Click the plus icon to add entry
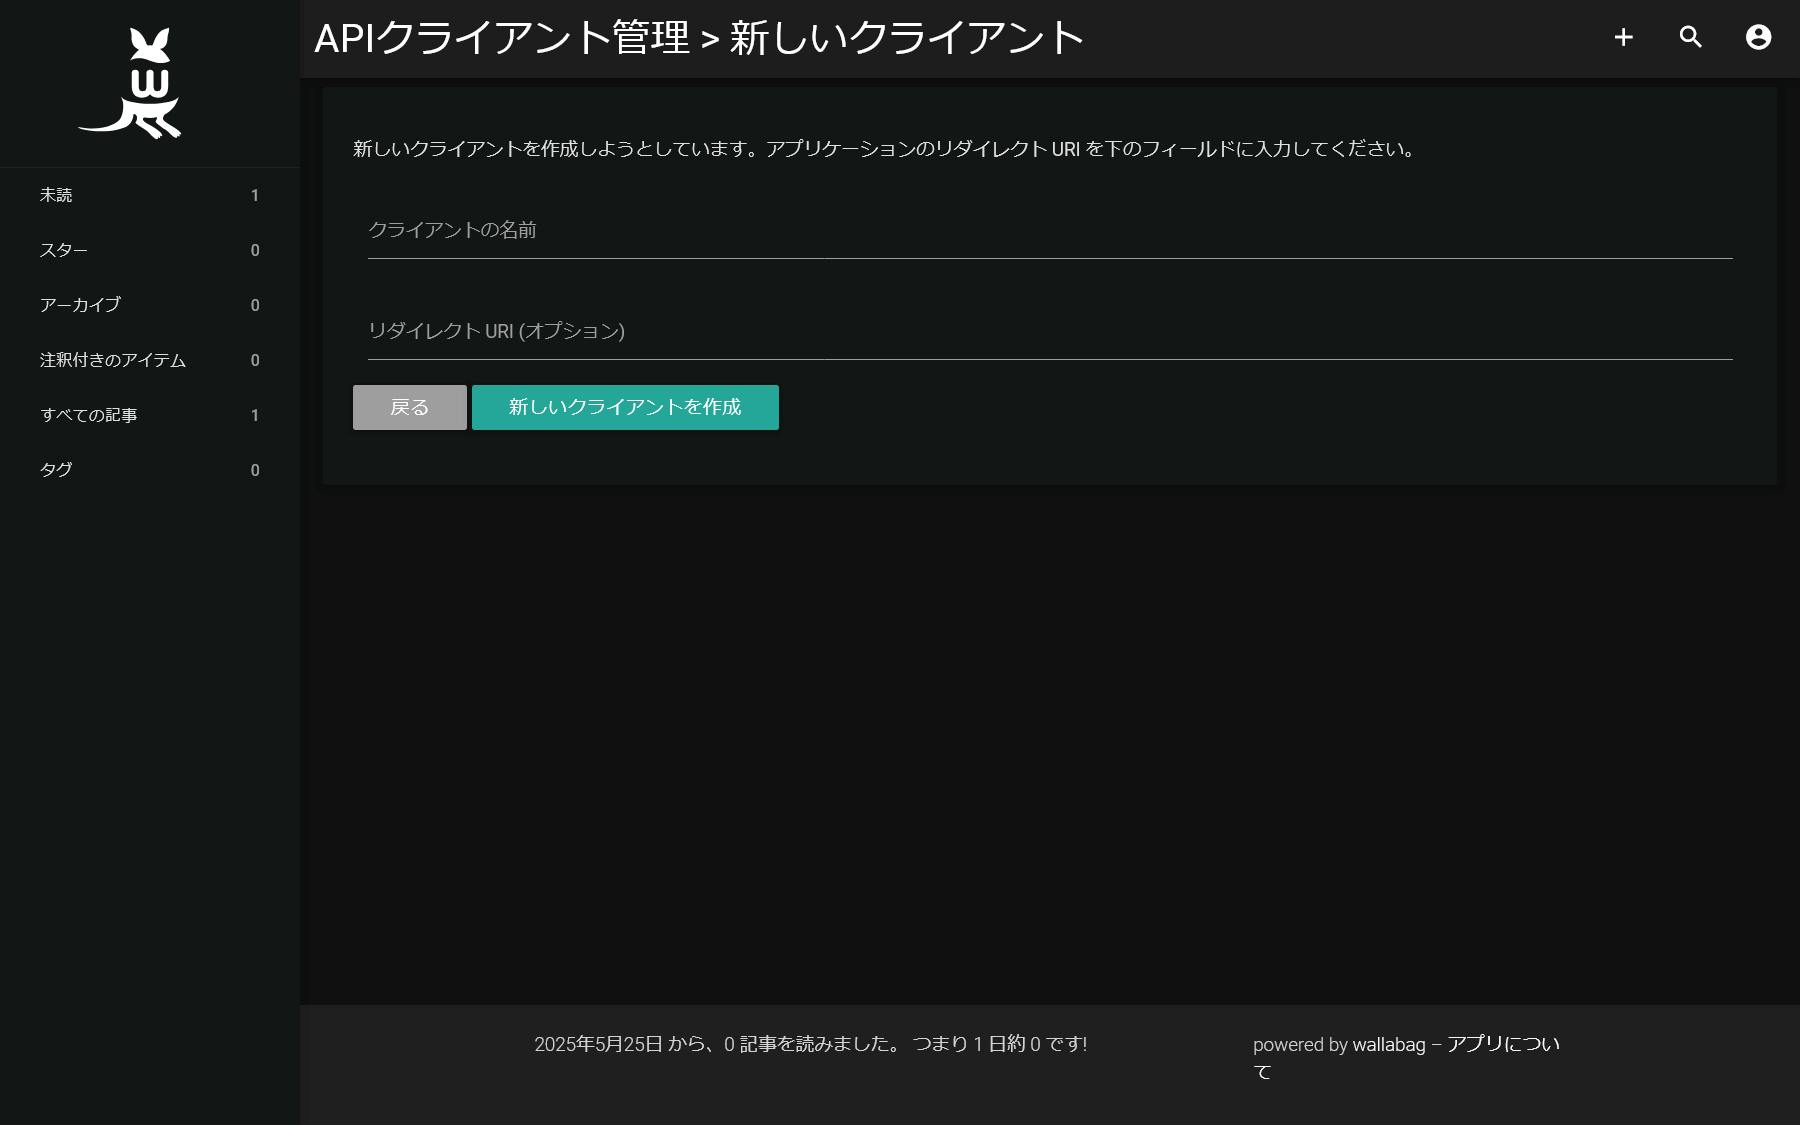The width and height of the screenshot is (1800, 1125). 1623,37
